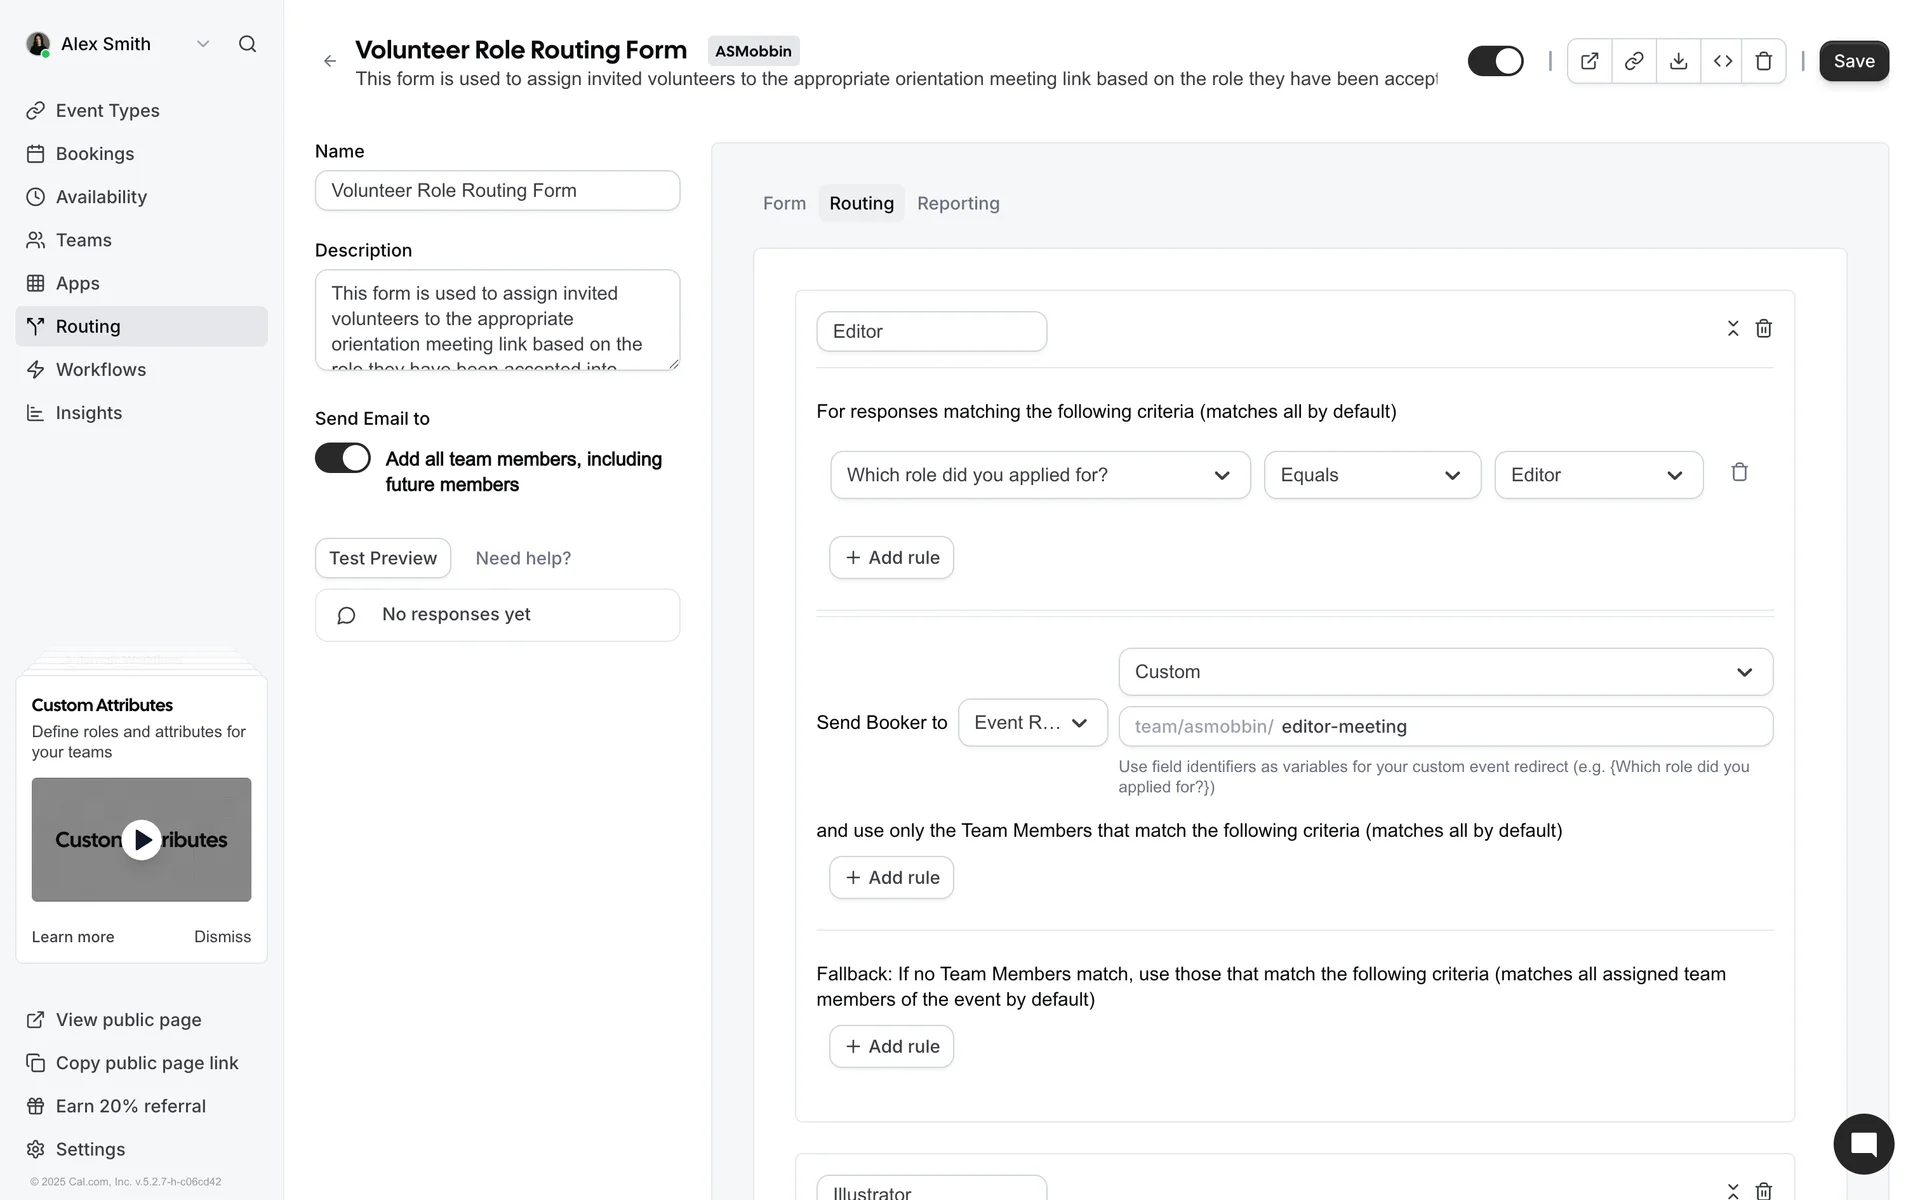Image resolution: width=1920 pixels, height=1200 pixels.
Task: Play the Custom Attributes video thumbnail
Action: [x=142, y=840]
